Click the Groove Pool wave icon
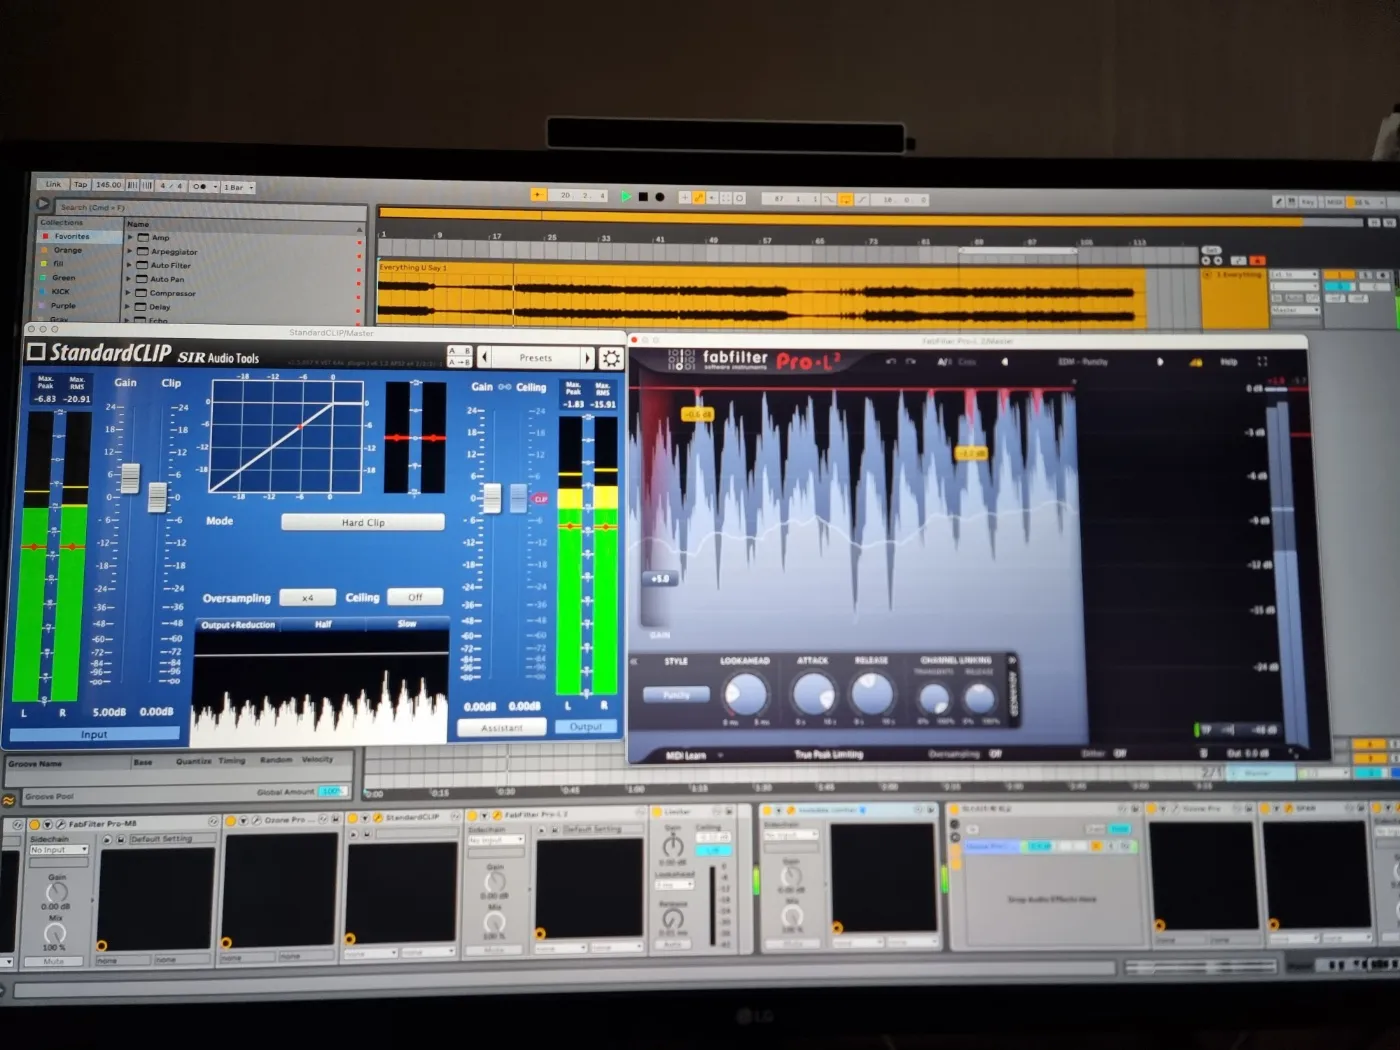Viewport: 1400px width, 1050px height. pyautogui.click(x=9, y=800)
